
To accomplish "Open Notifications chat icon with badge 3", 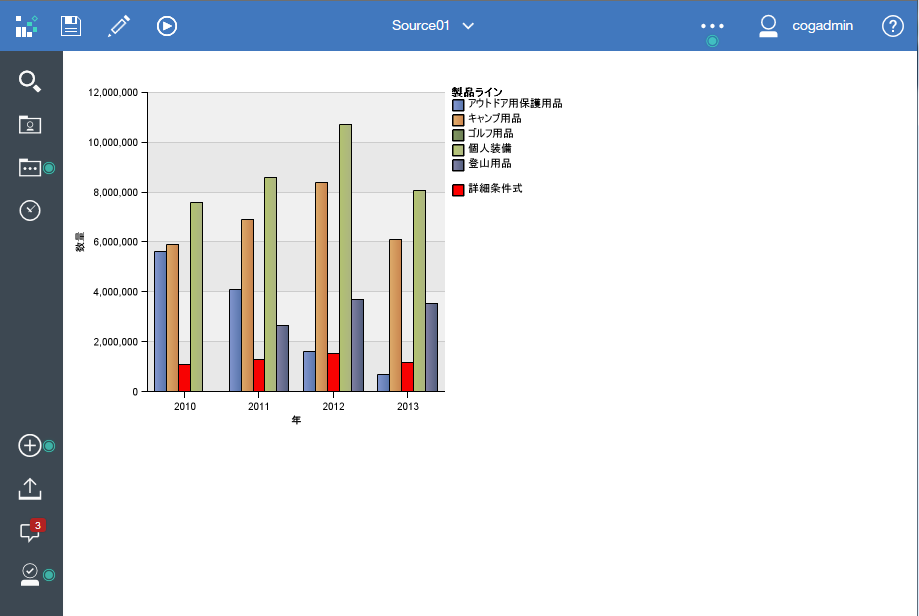I will coord(32,530).
